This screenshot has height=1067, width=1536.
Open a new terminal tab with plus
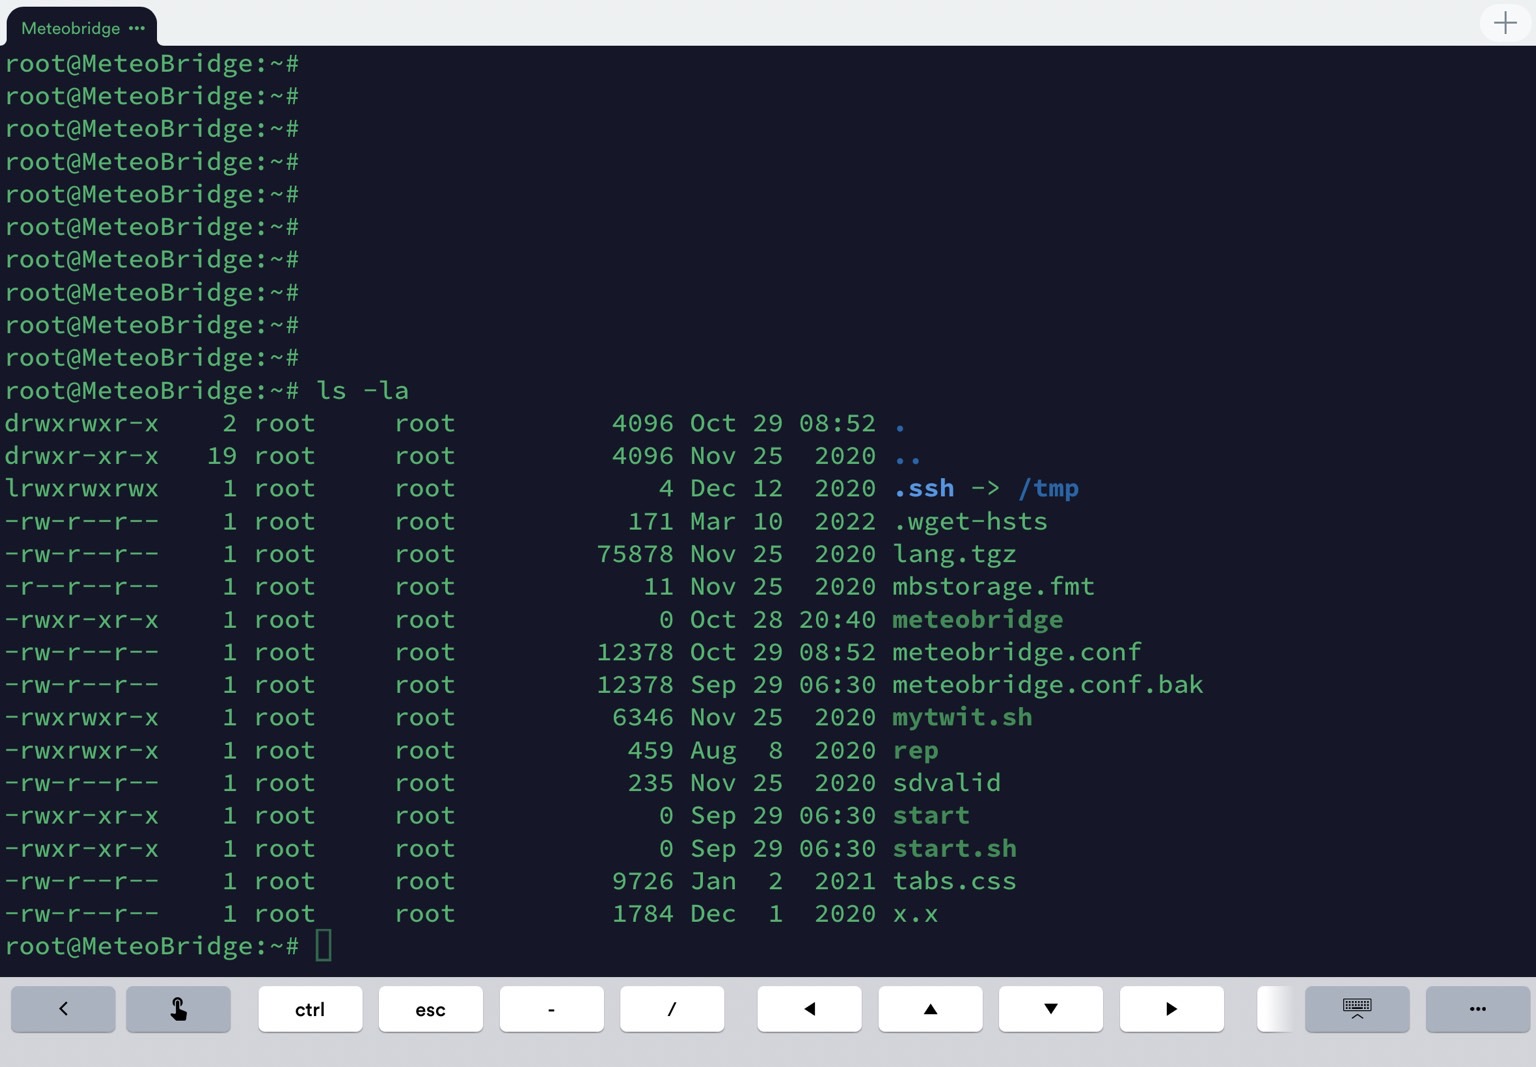[x=1505, y=23]
